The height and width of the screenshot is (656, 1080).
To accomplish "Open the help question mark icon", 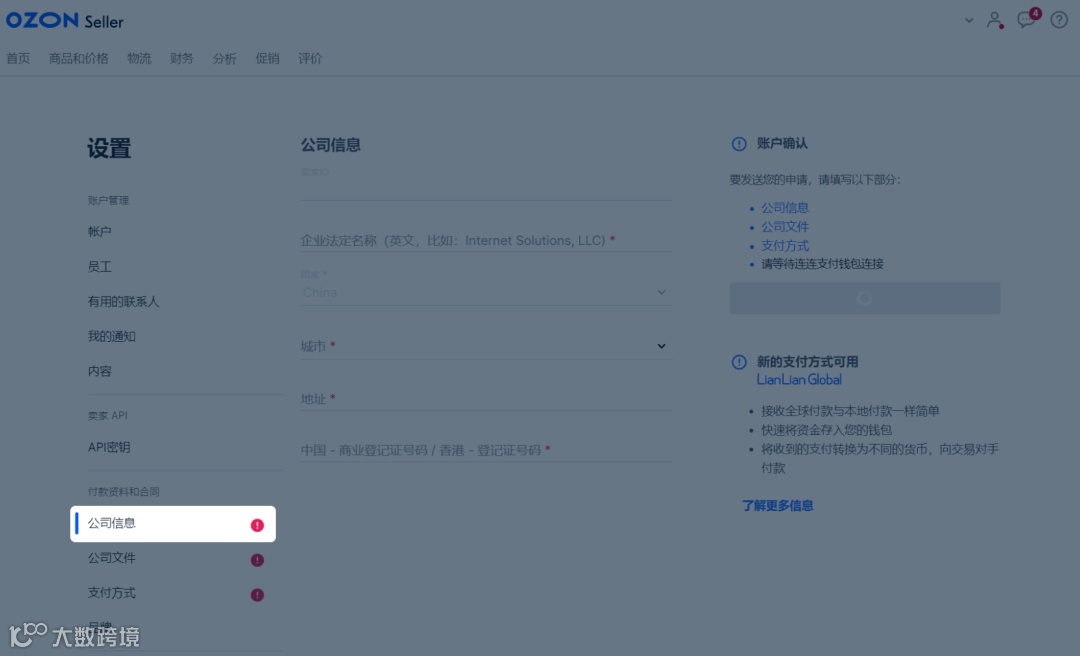I will point(1059,20).
